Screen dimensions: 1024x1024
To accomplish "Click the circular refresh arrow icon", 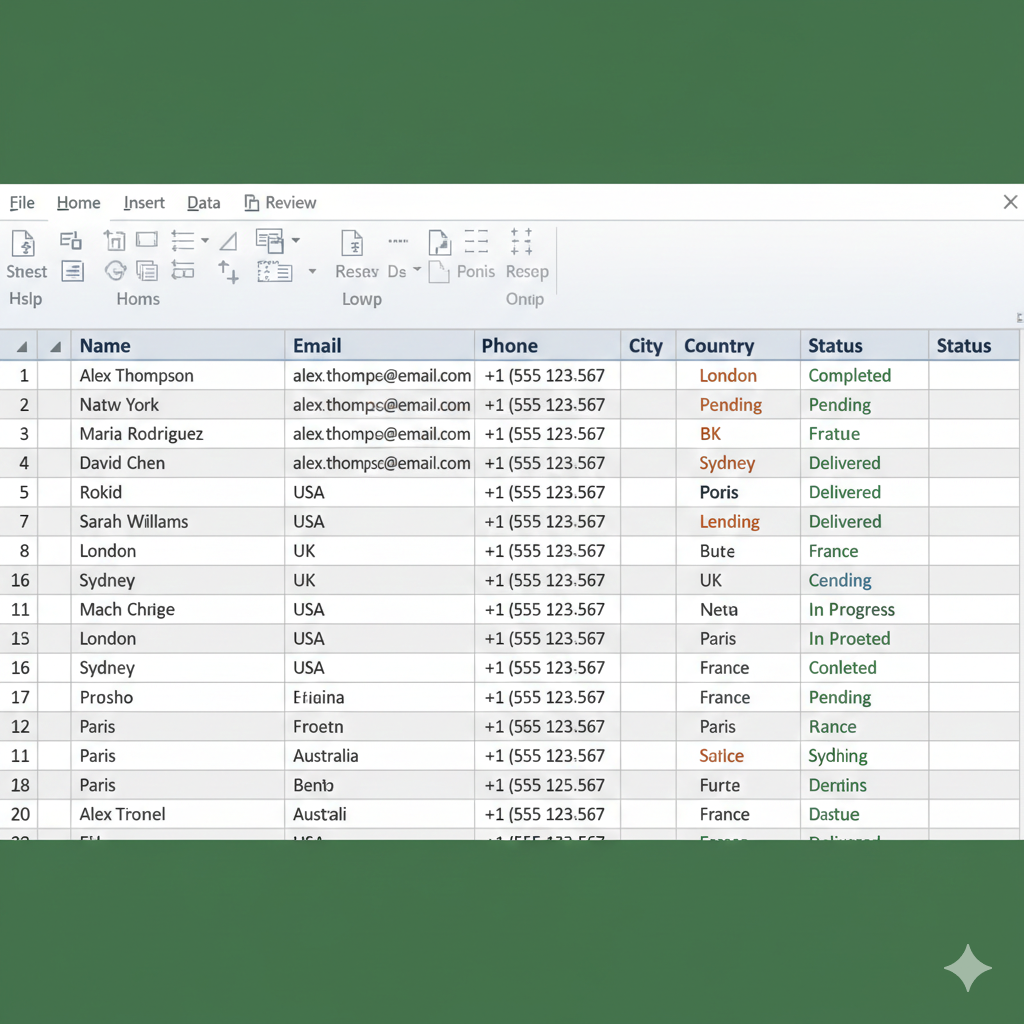I will 115,270.
